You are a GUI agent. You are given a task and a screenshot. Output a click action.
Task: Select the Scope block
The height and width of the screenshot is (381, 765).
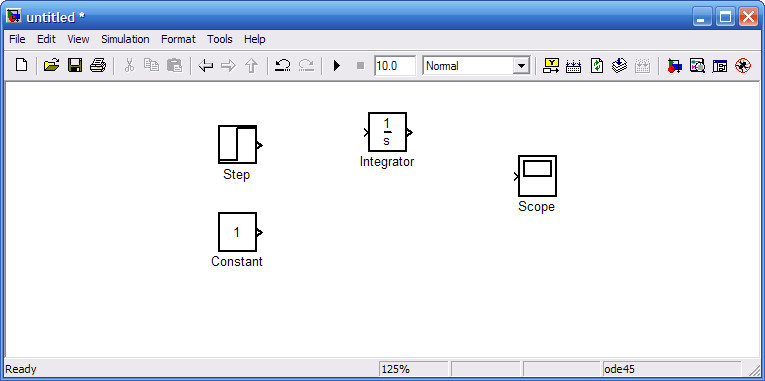537,176
